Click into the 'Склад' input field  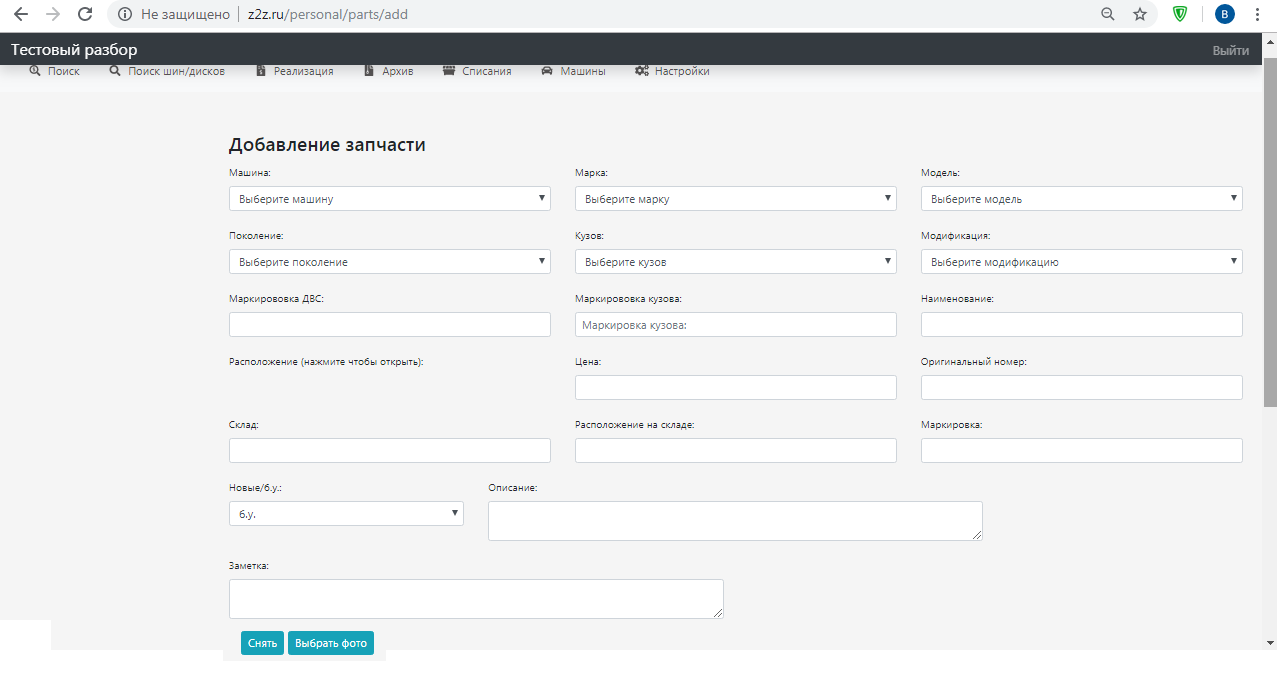(390, 450)
